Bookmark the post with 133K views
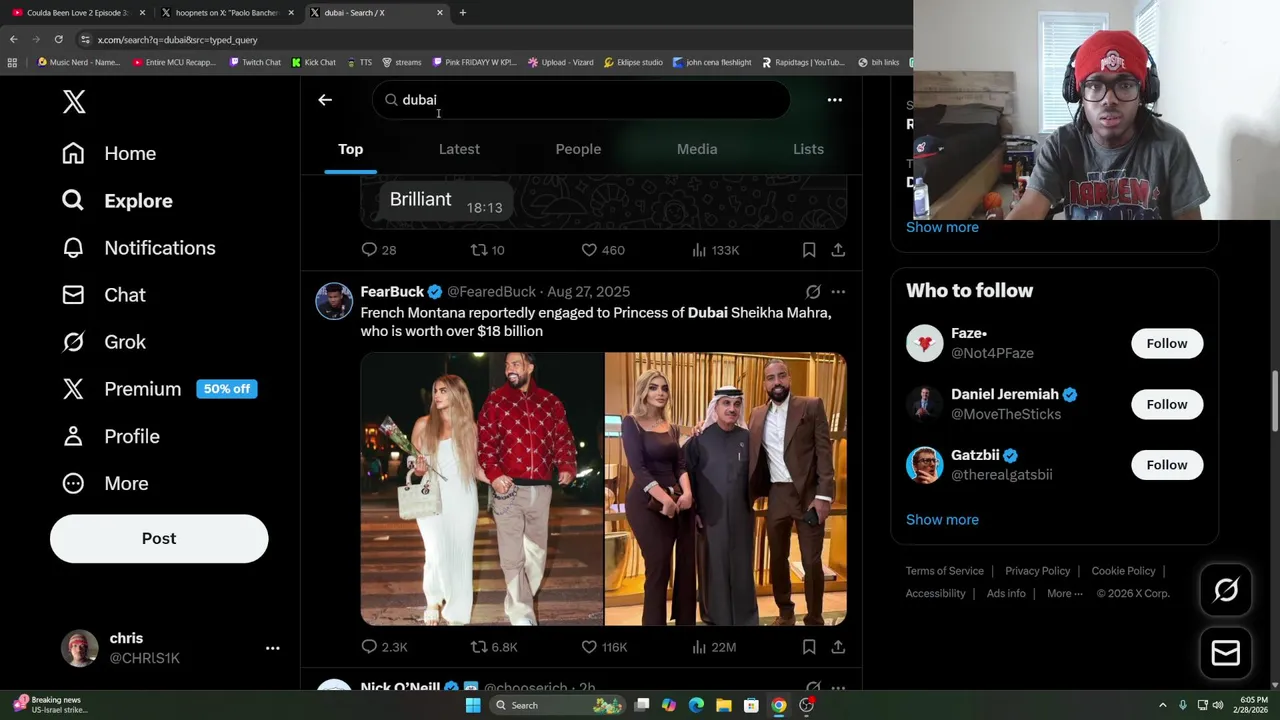1280x720 pixels. click(x=808, y=250)
